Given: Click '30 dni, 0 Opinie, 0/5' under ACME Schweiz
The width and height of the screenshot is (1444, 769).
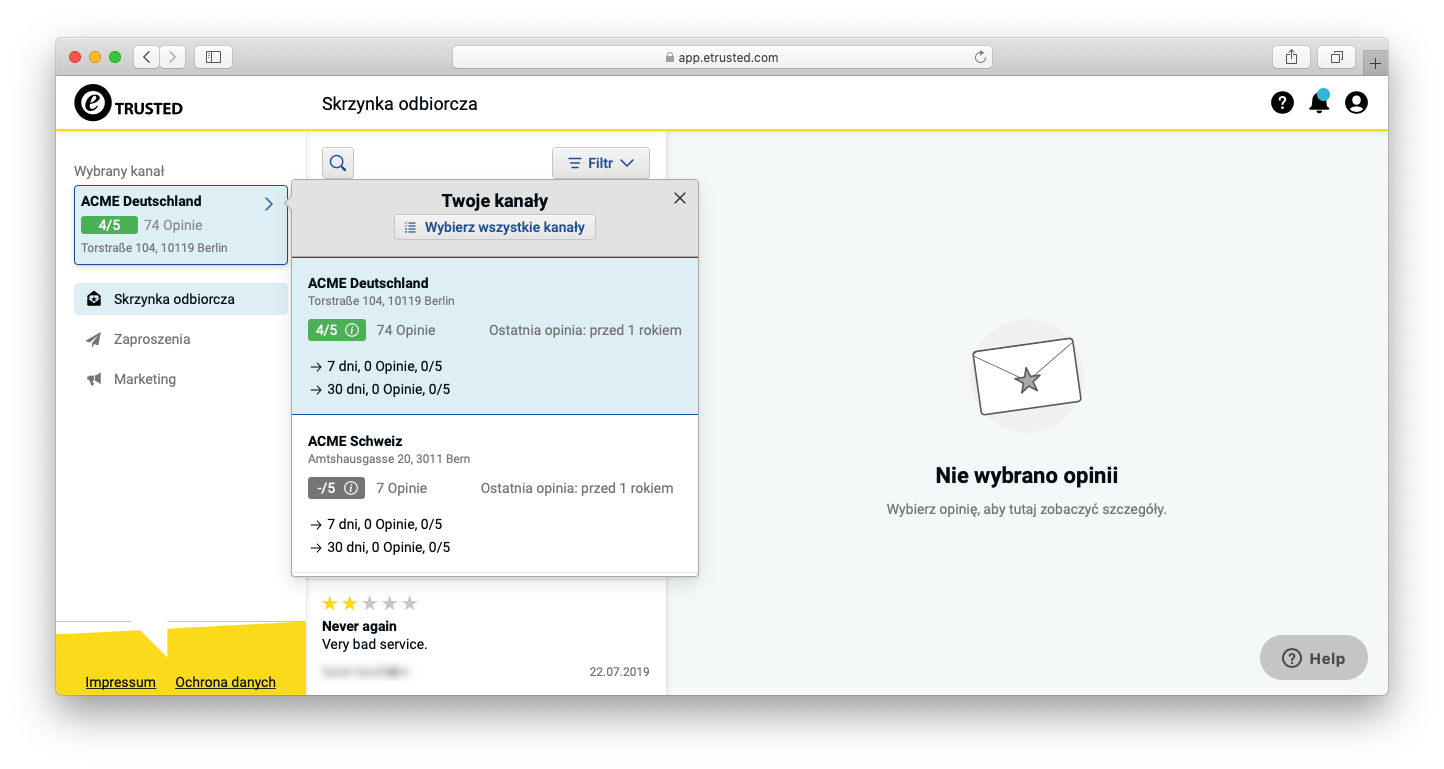Looking at the screenshot, I should pos(389,547).
